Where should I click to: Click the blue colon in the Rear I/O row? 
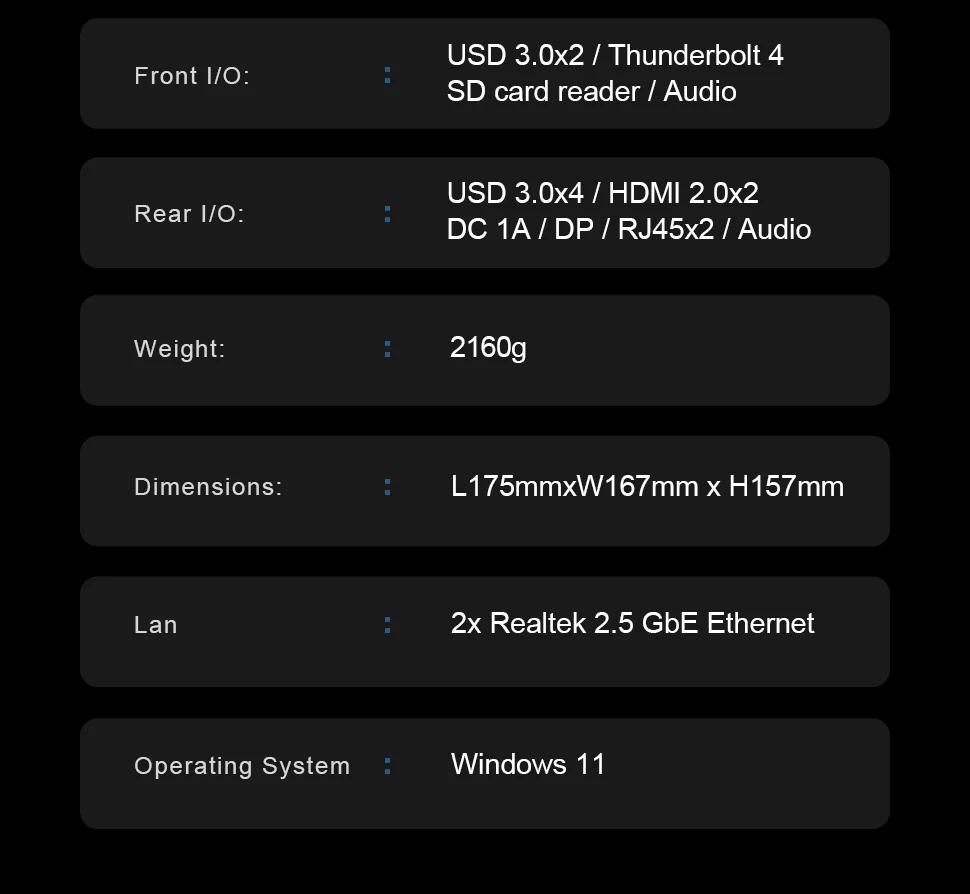coord(388,213)
